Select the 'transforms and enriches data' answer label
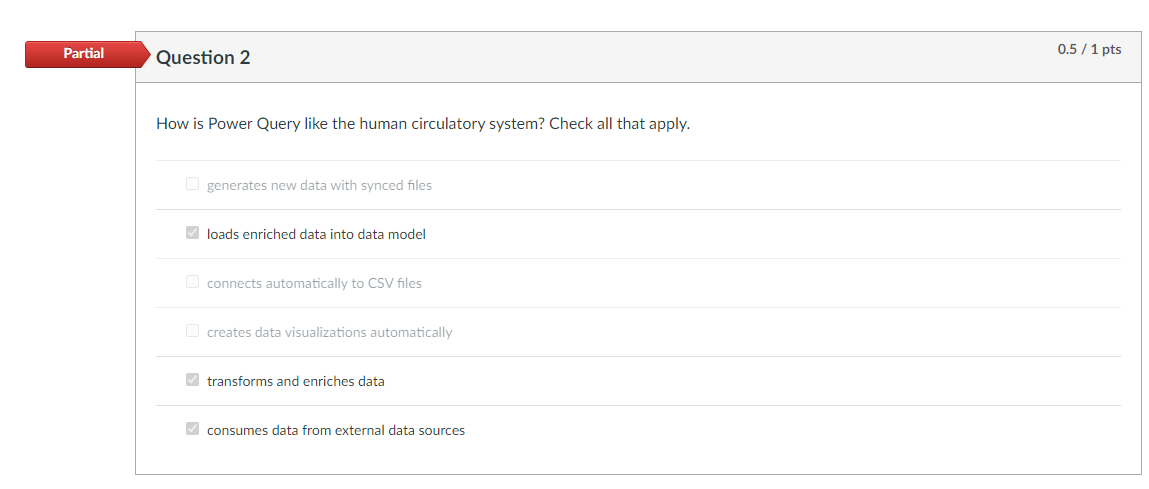This screenshot has width=1149, height=489. click(x=295, y=381)
